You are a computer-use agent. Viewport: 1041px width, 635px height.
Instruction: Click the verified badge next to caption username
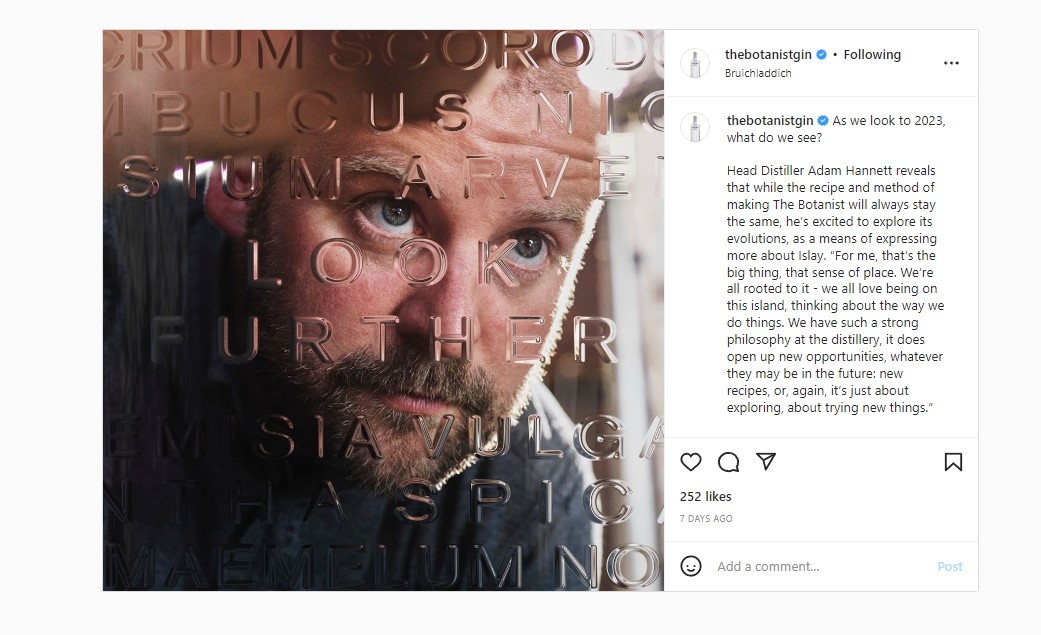823,120
